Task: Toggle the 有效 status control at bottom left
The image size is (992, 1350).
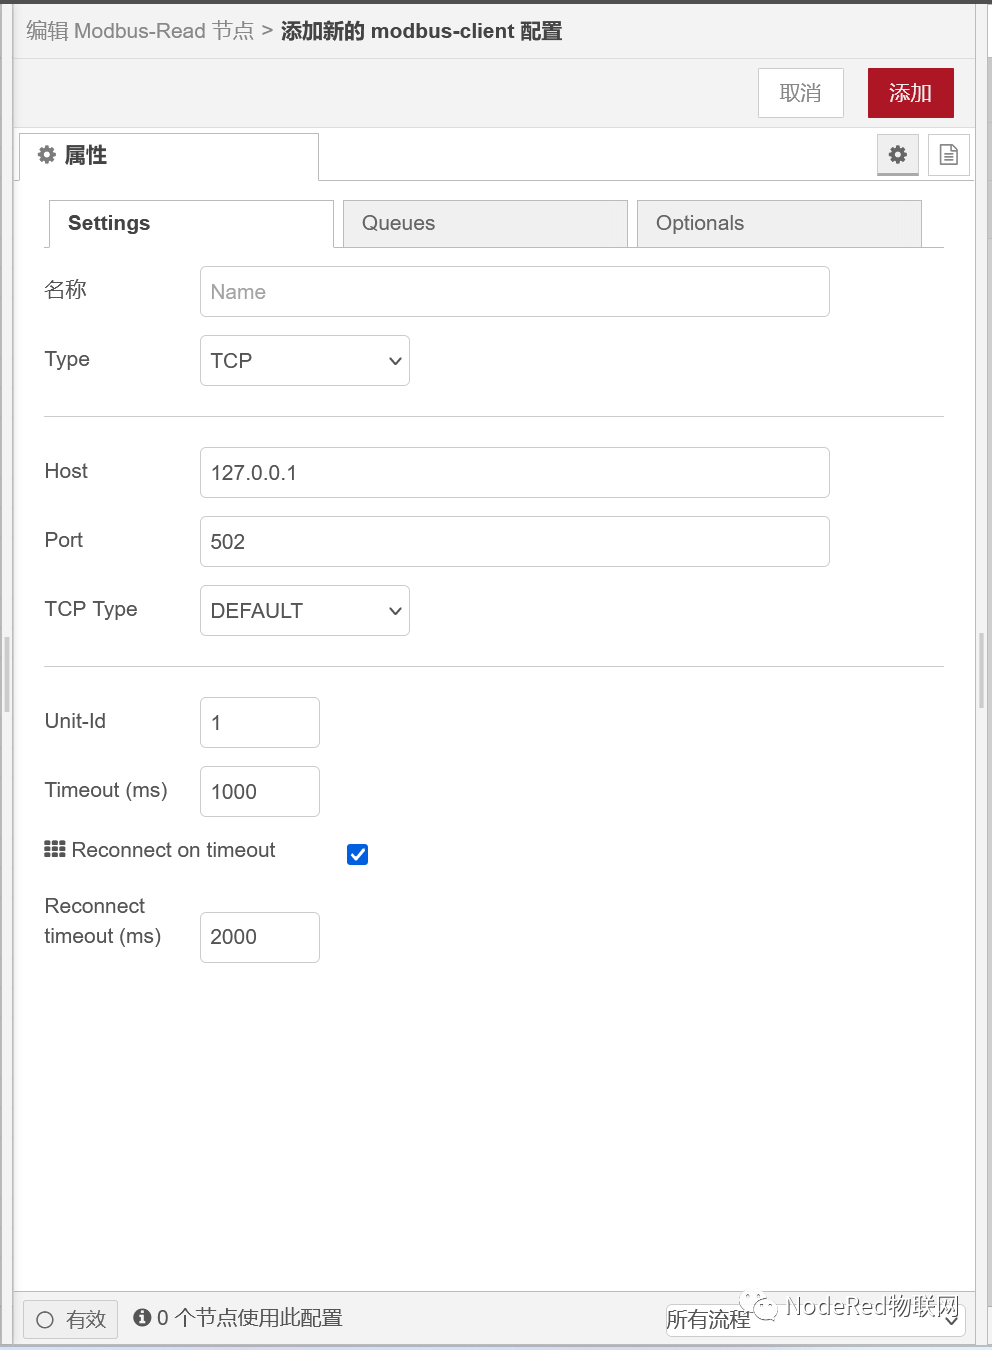Action: tap(69, 1319)
